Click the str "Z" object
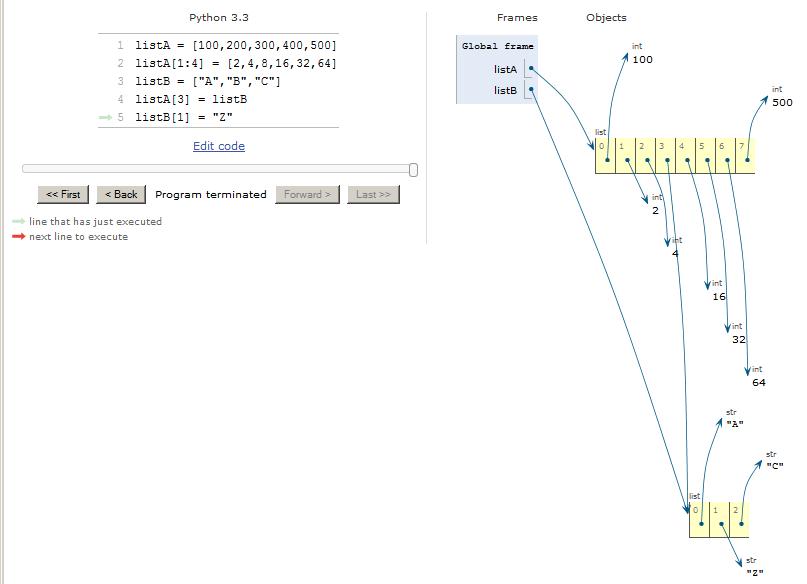This screenshot has width=807, height=584. [x=754, y=573]
